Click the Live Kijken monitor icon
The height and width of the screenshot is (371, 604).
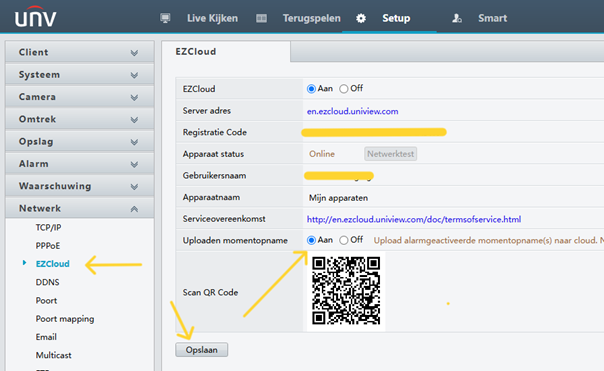click(x=165, y=18)
